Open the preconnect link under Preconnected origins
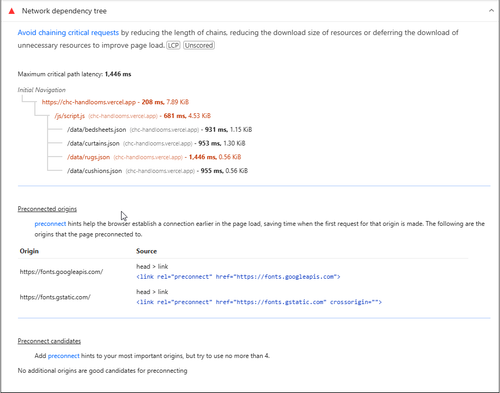The image size is (500, 393). tap(50, 224)
